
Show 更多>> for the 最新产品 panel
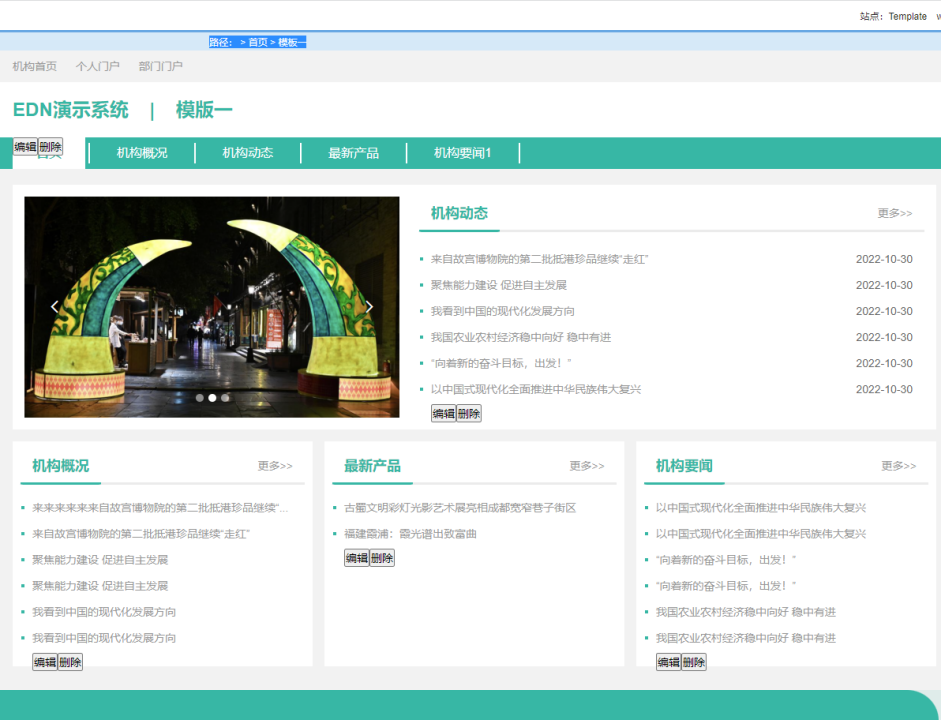[587, 466]
